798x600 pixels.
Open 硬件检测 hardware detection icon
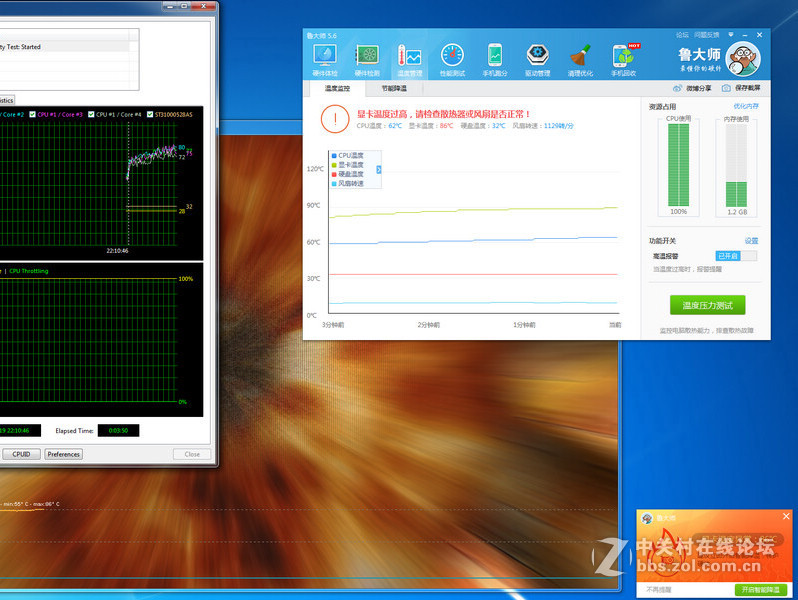pyautogui.click(x=368, y=58)
